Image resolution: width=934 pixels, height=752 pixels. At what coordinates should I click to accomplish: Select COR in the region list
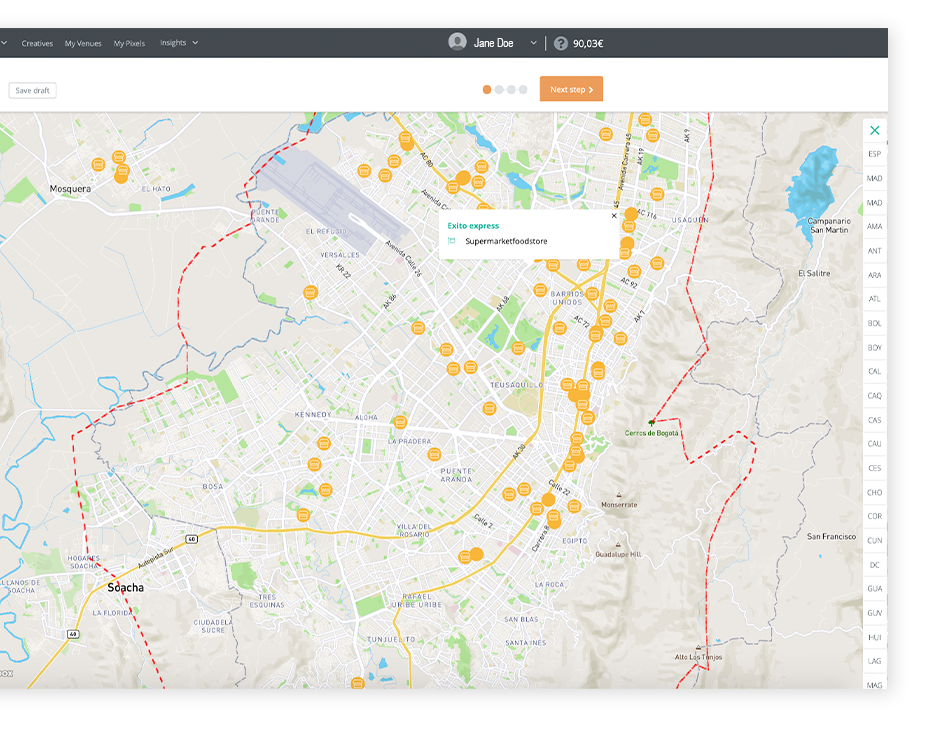tap(874, 517)
